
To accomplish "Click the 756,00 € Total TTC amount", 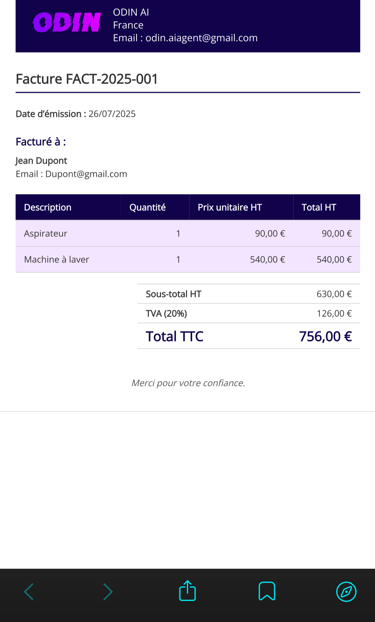I will (x=325, y=336).
